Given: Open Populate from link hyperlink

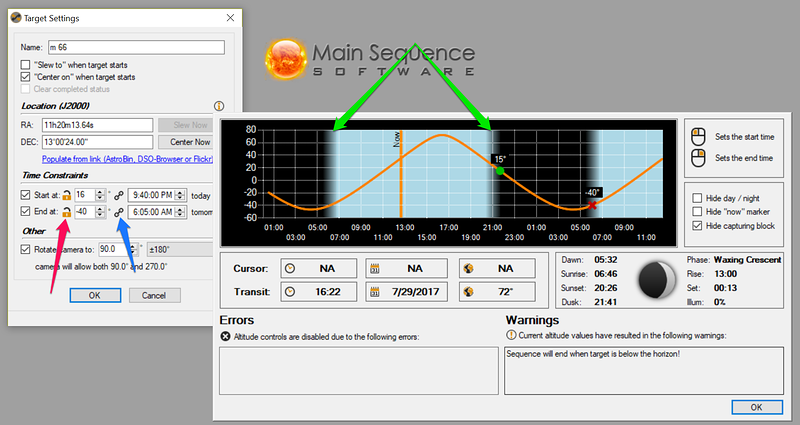Looking at the screenshot, I should (x=128, y=159).
